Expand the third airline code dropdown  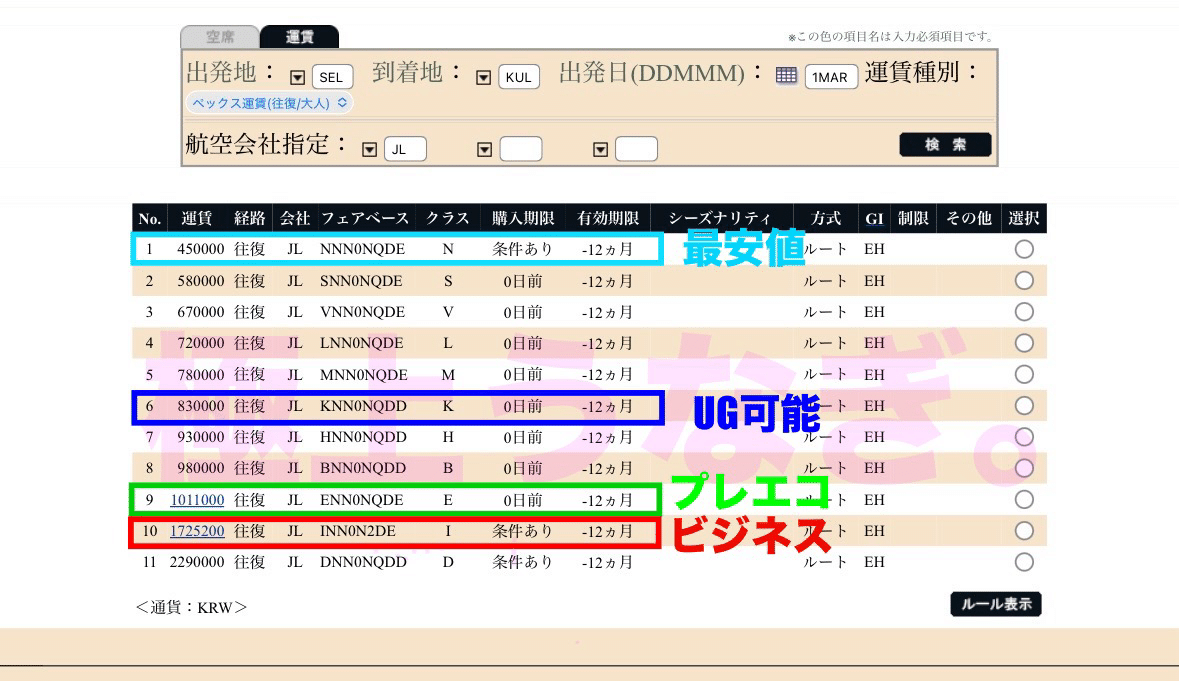point(601,147)
